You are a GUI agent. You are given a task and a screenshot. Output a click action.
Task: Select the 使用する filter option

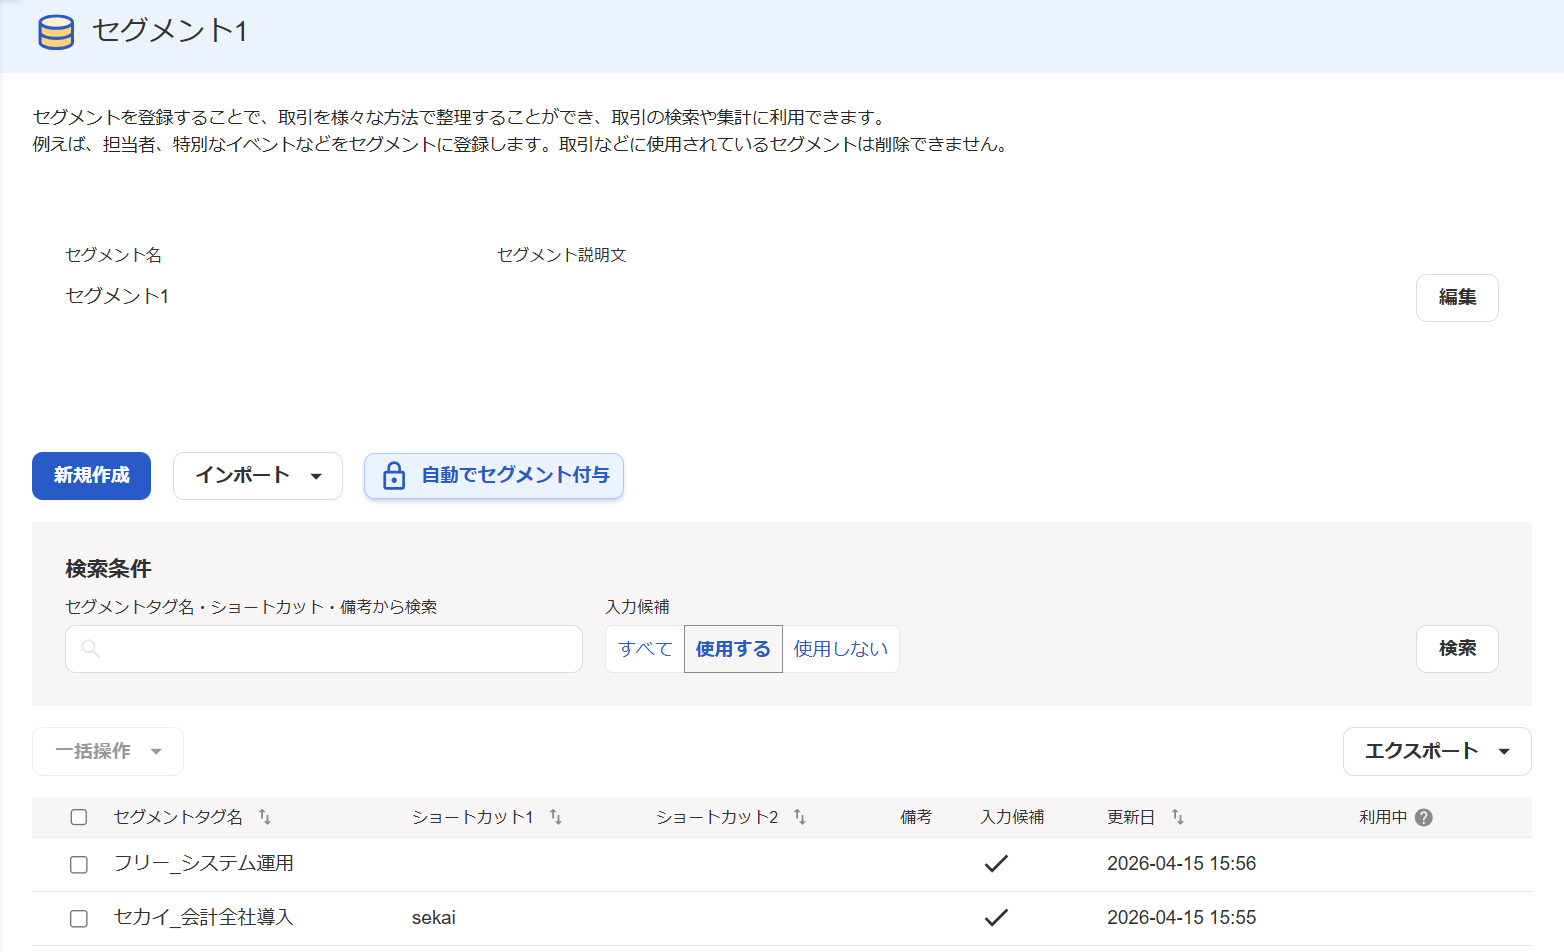click(733, 649)
